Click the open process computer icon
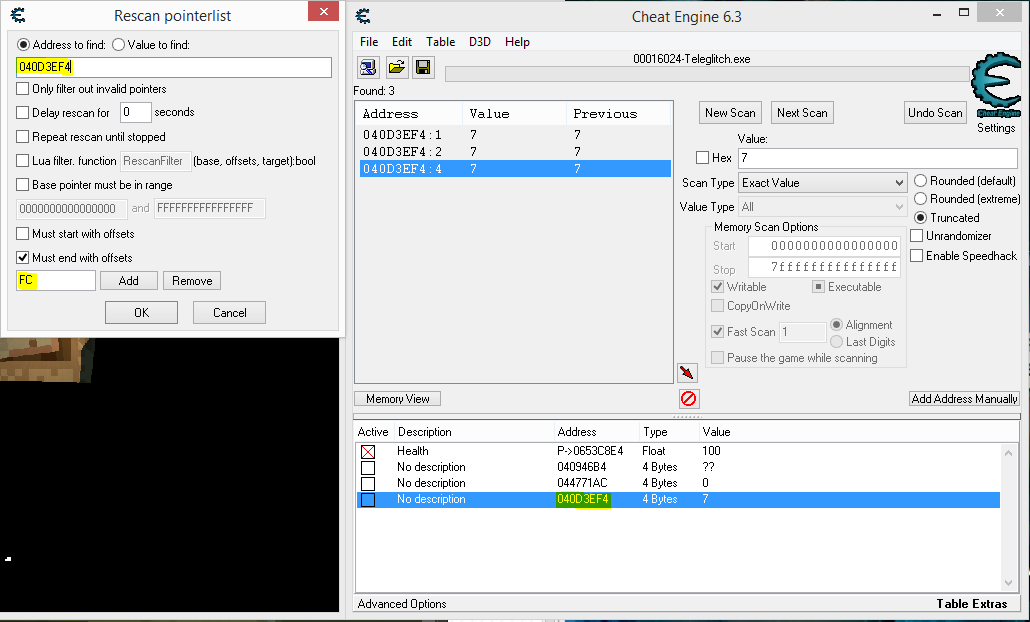 369,68
